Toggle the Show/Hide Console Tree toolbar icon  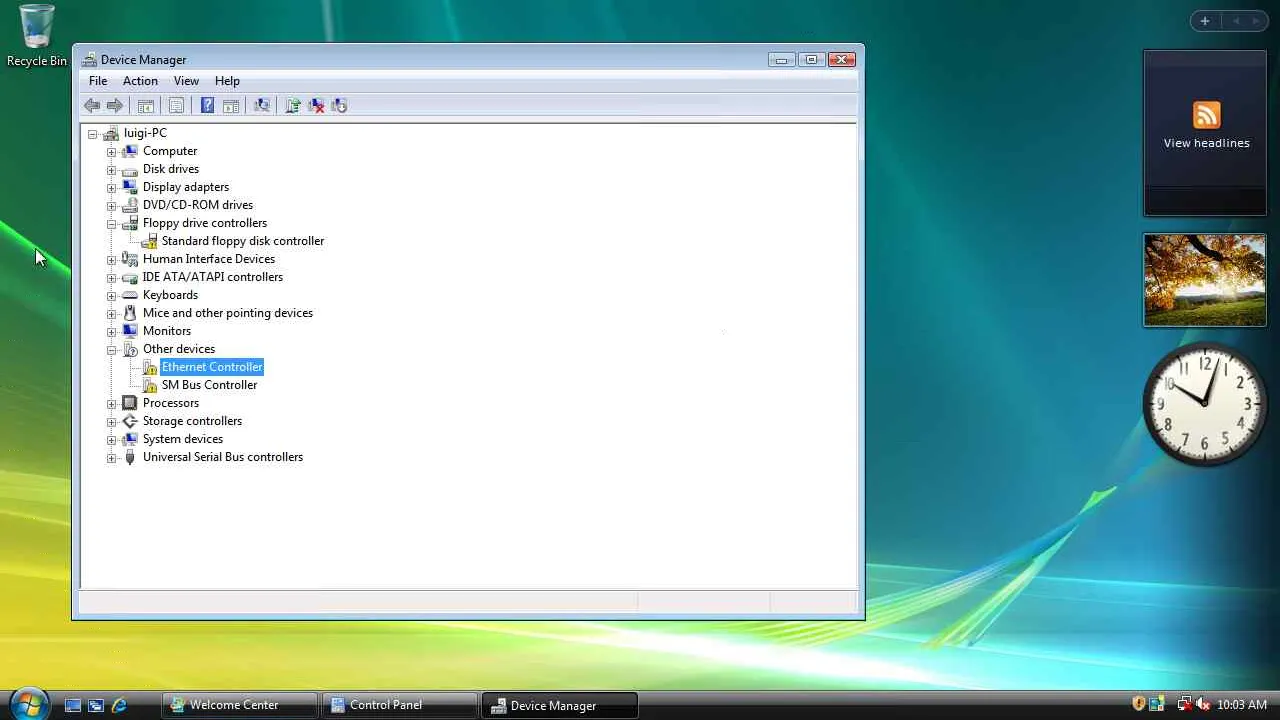(x=146, y=106)
